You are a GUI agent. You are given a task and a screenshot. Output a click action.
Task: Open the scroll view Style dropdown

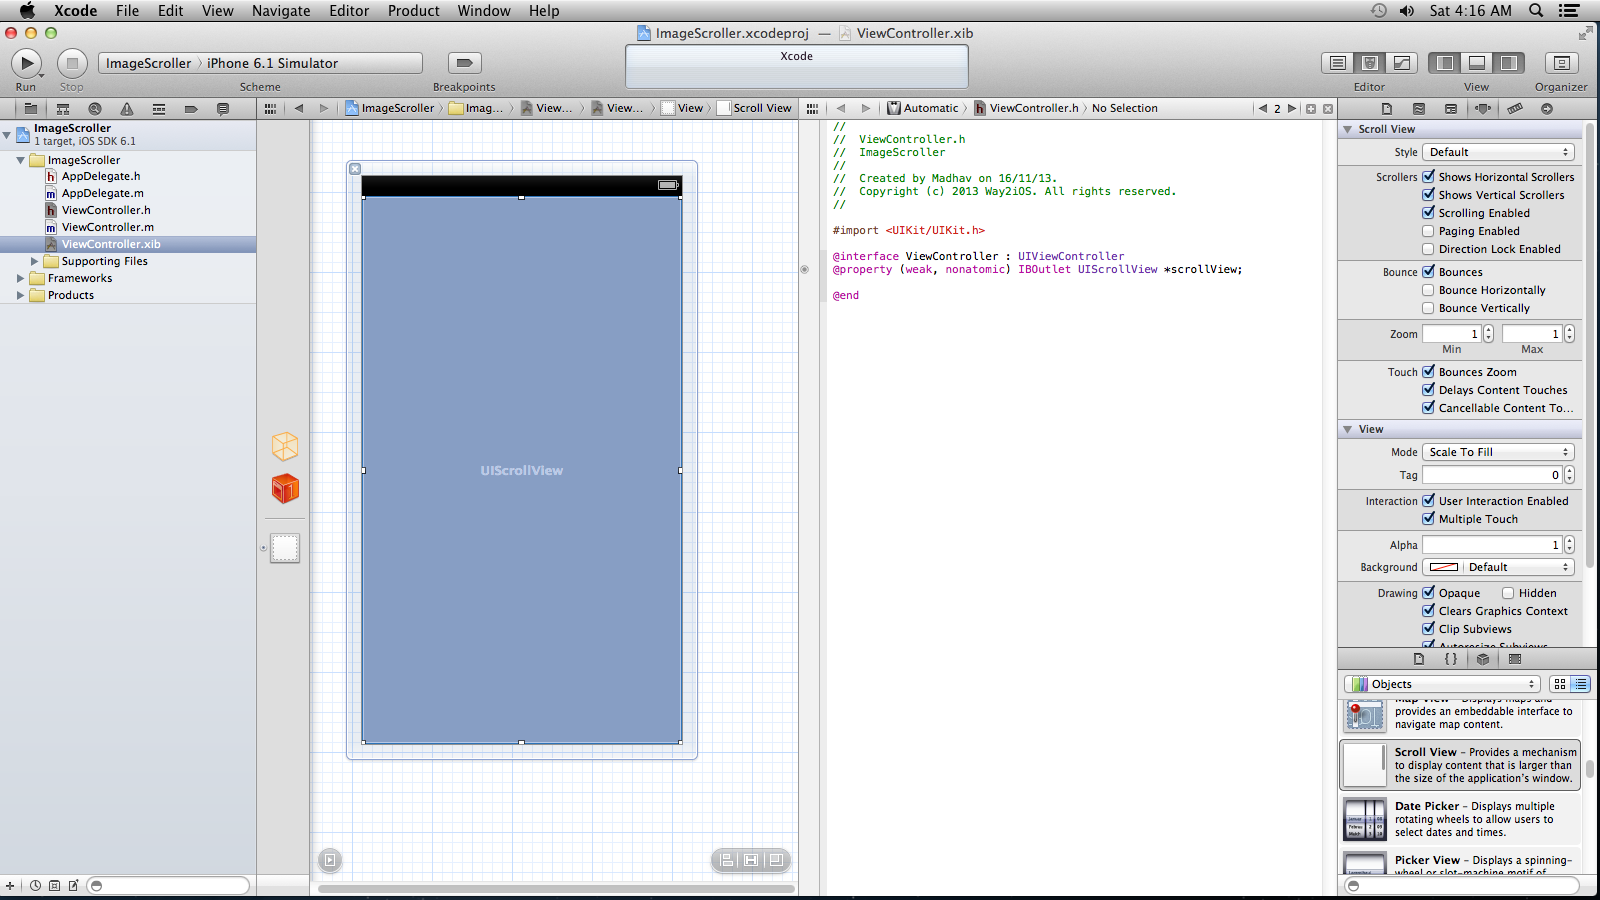click(x=1498, y=152)
